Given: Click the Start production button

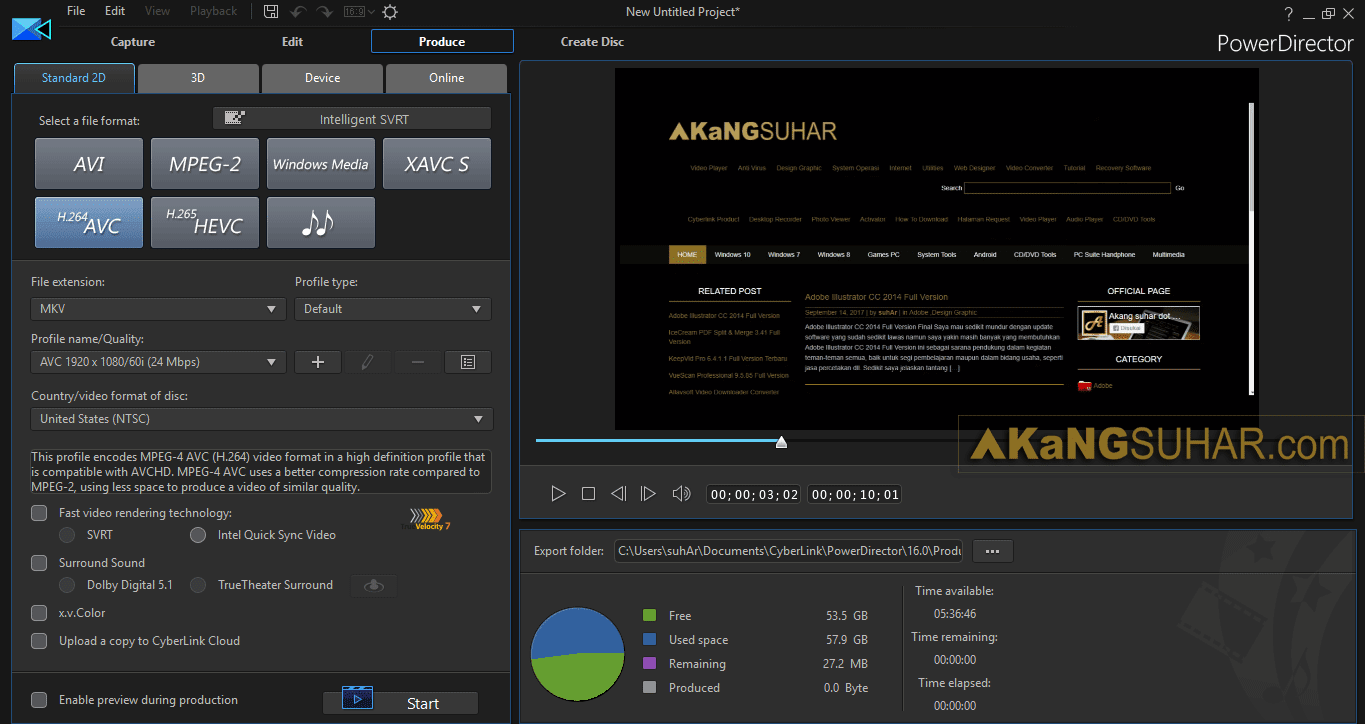Looking at the screenshot, I should 400,703.
